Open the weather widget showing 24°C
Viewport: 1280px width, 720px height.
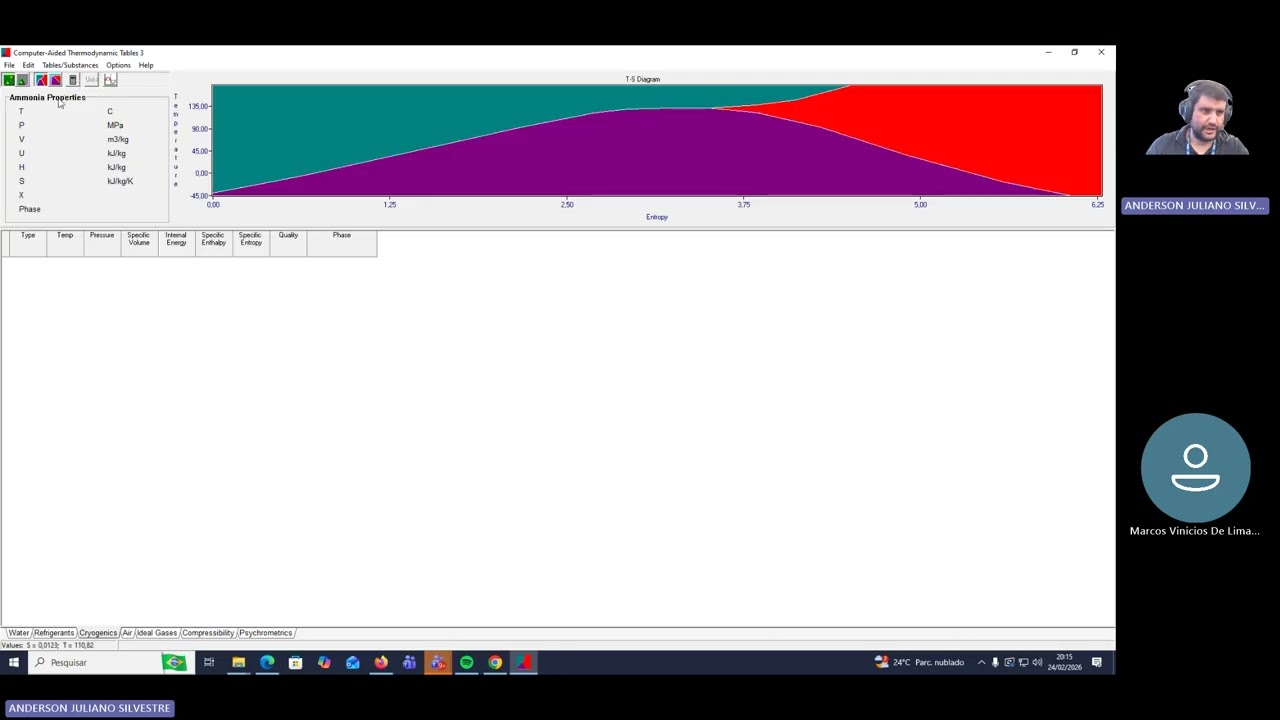tap(919, 662)
